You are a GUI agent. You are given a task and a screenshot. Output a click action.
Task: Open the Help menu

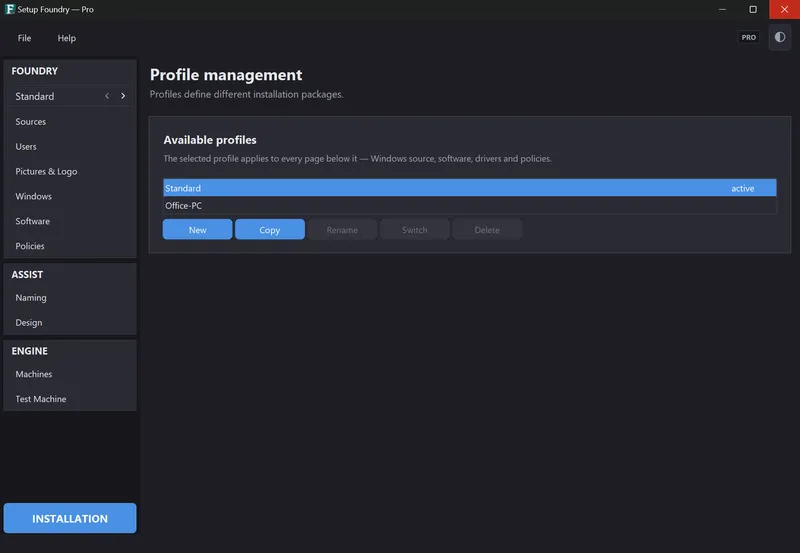pos(66,38)
